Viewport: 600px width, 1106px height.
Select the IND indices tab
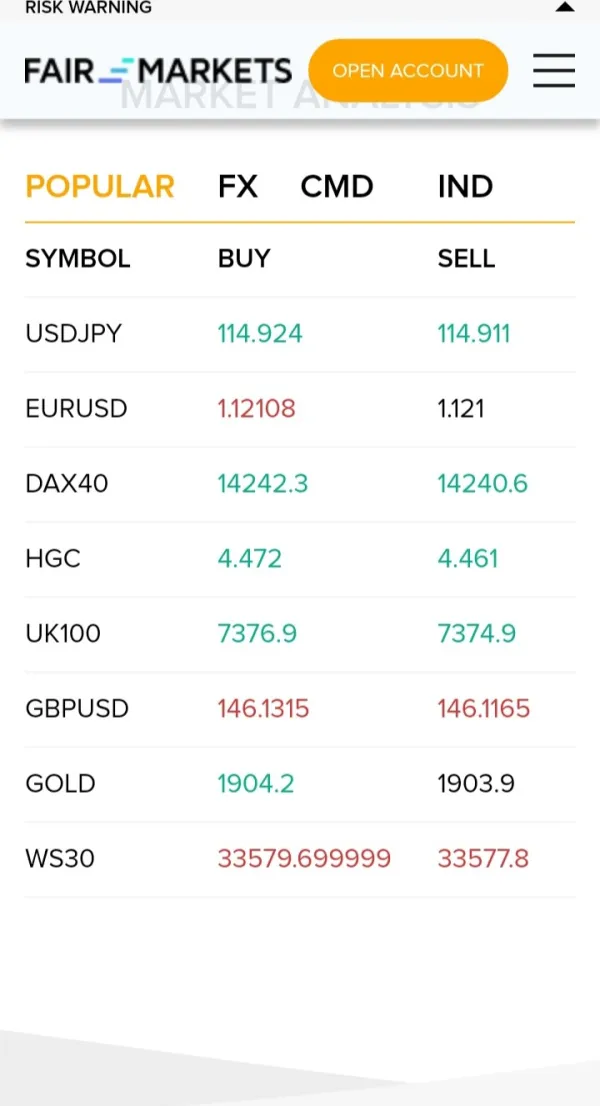pyautogui.click(x=465, y=186)
